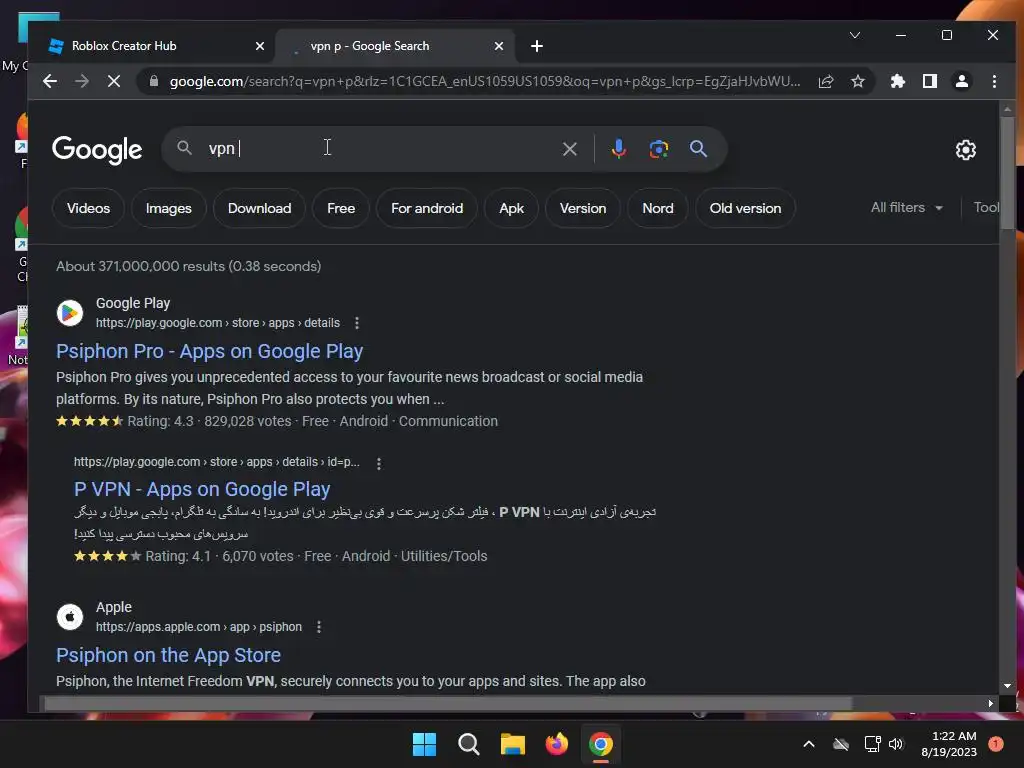Click the scrollbar down arrow
Image resolution: width=1024 pixels, height=768 pixels.
coord(1007,686)
